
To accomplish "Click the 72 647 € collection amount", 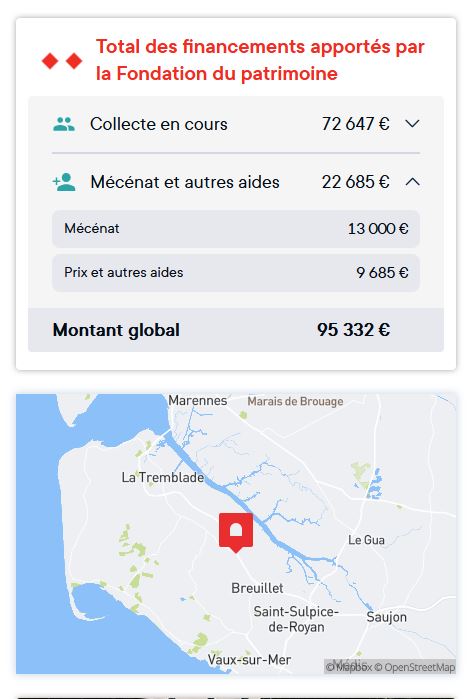I will 356,124.
